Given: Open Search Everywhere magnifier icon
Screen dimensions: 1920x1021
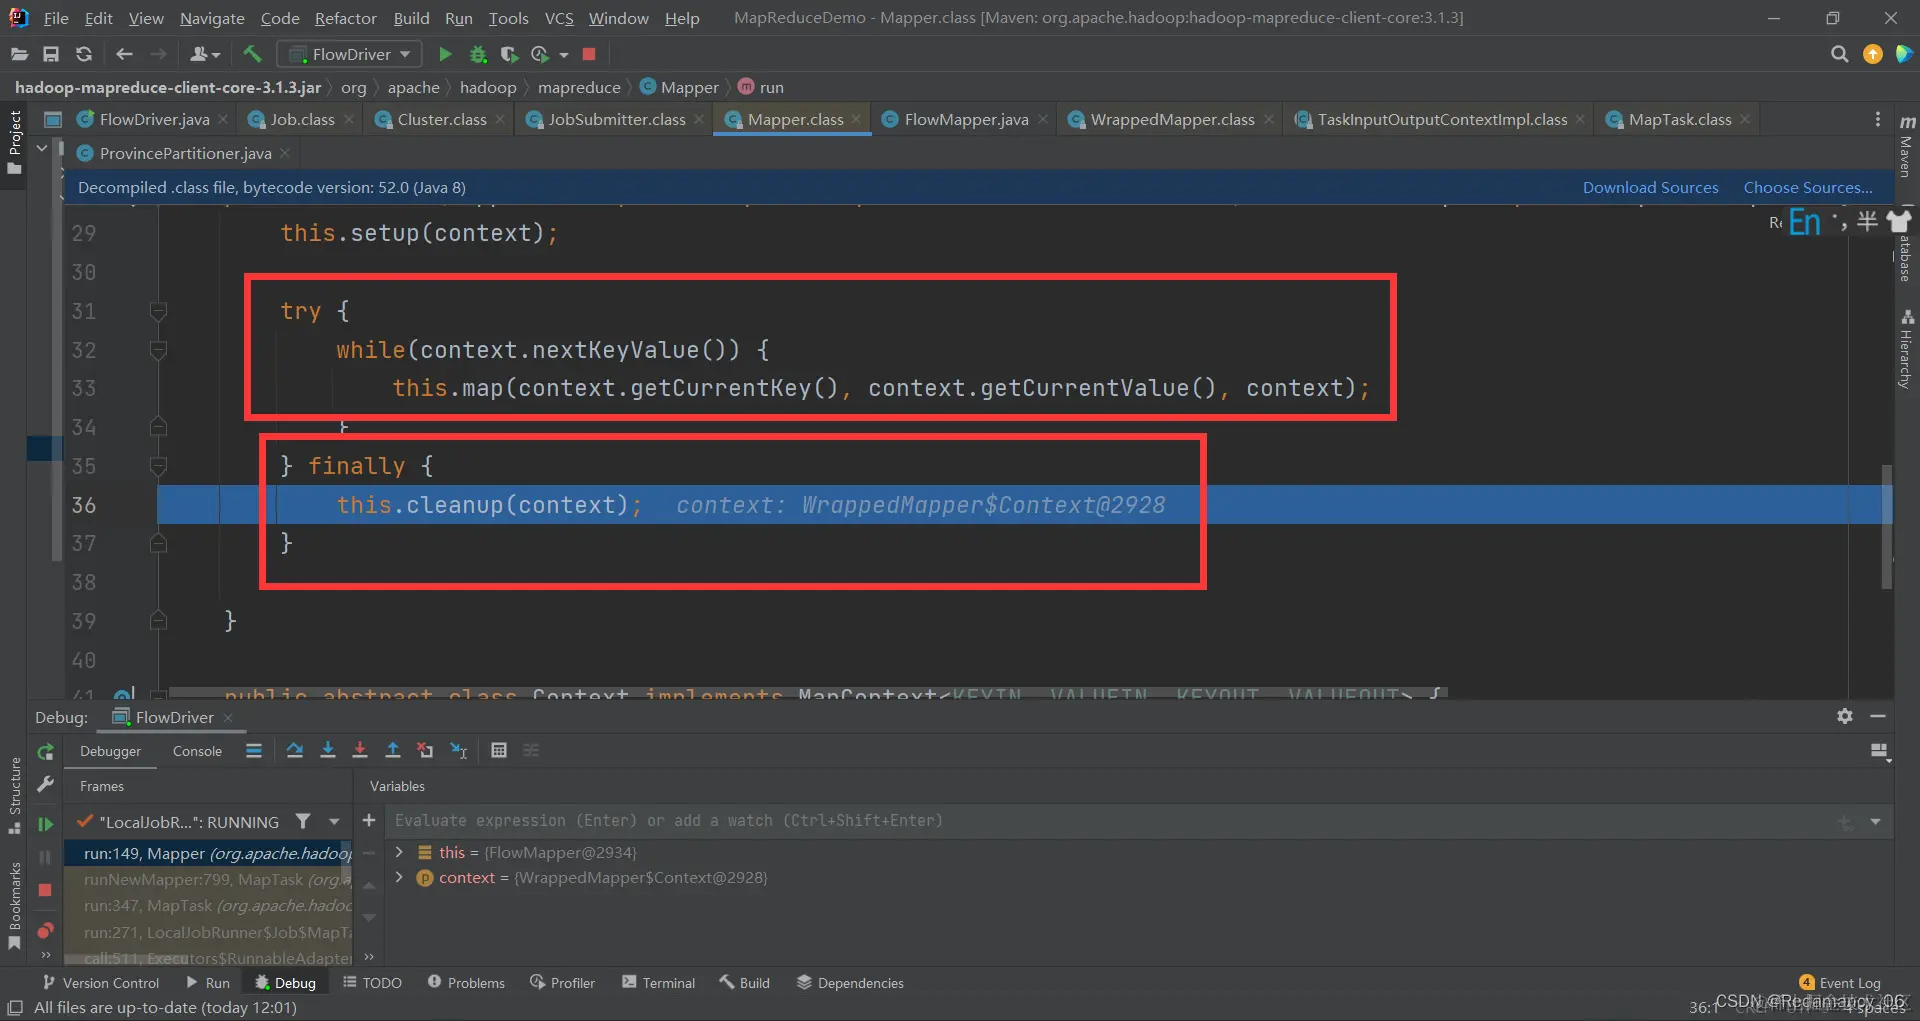Looking at the screenshot, I should [1839, 54].
